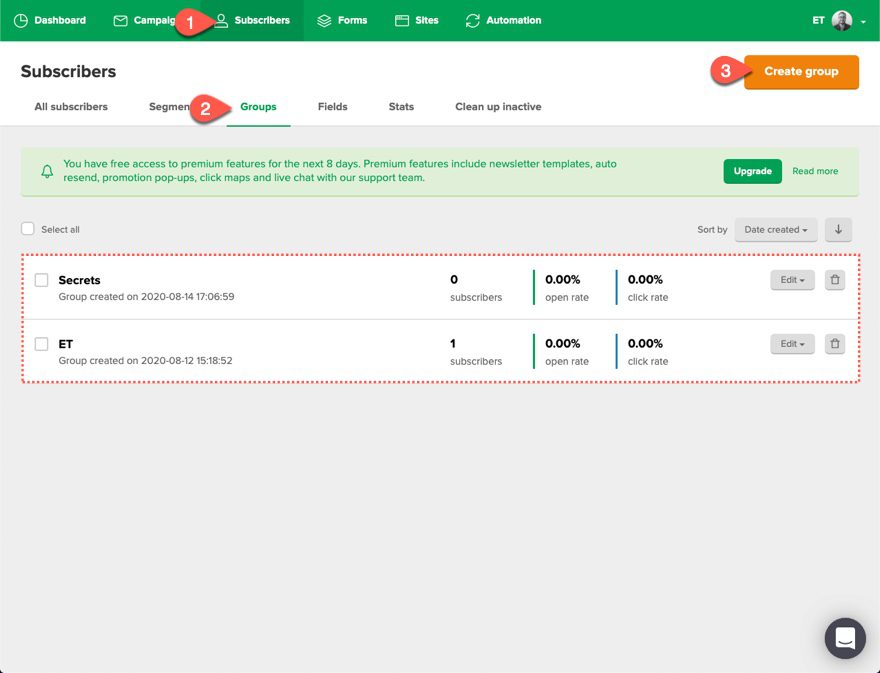The image size is (880, 673).
Task: Click the trash icon for the Secrets group
Action: click(x=834, y=280)
